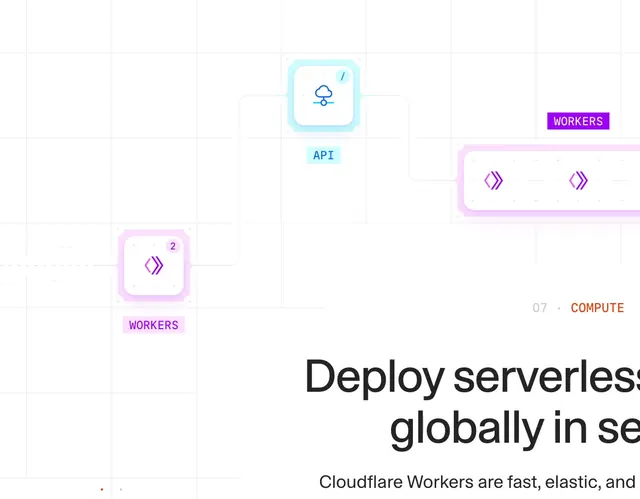640x499 pixels.
Task: Click the 'Deploy serverless' heading
Action: point(472,377)
